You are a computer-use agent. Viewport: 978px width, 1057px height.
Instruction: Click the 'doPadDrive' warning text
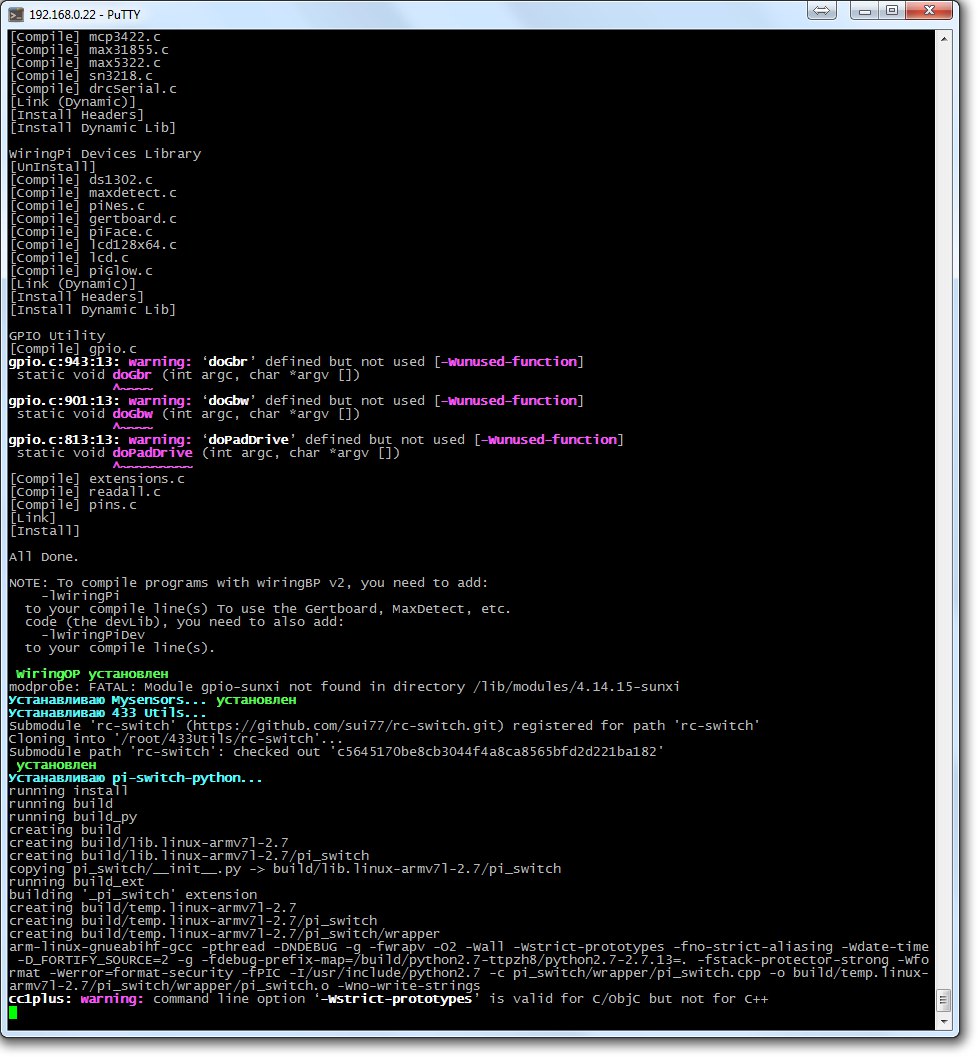[246, 440]
